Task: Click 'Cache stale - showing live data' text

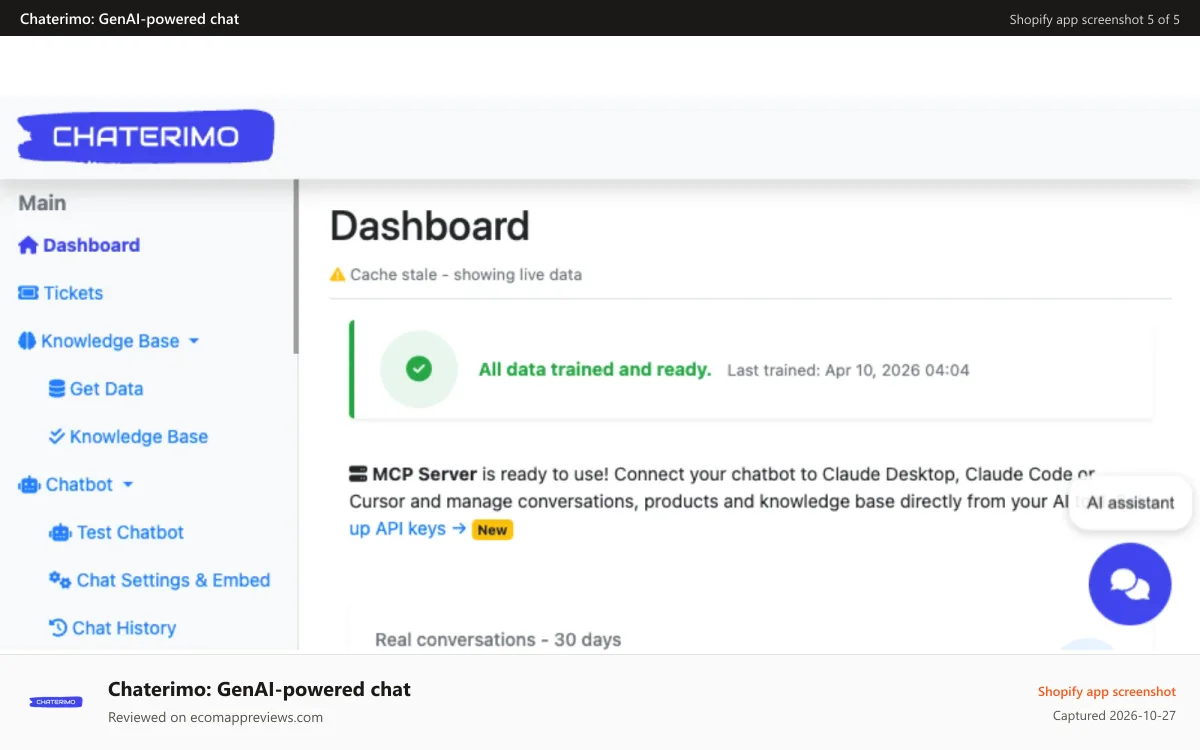Action: (x=466, y=274)
